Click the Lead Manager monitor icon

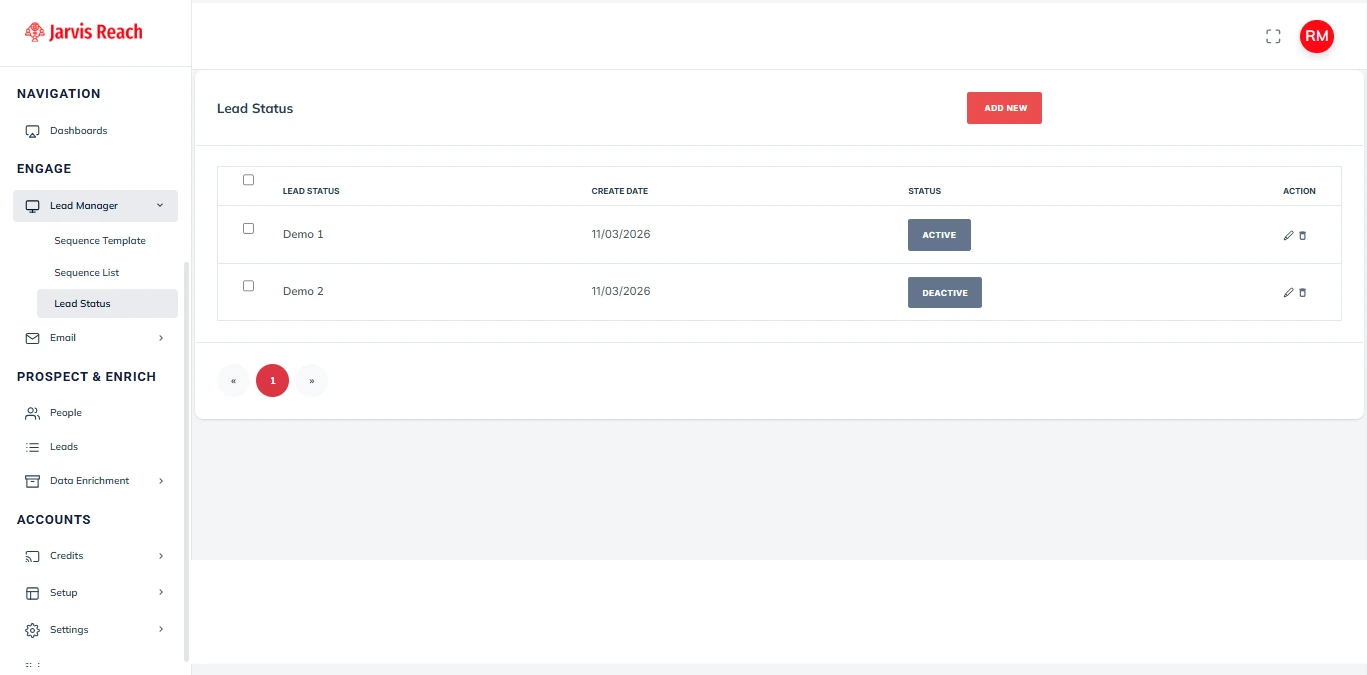pos(32,206)
